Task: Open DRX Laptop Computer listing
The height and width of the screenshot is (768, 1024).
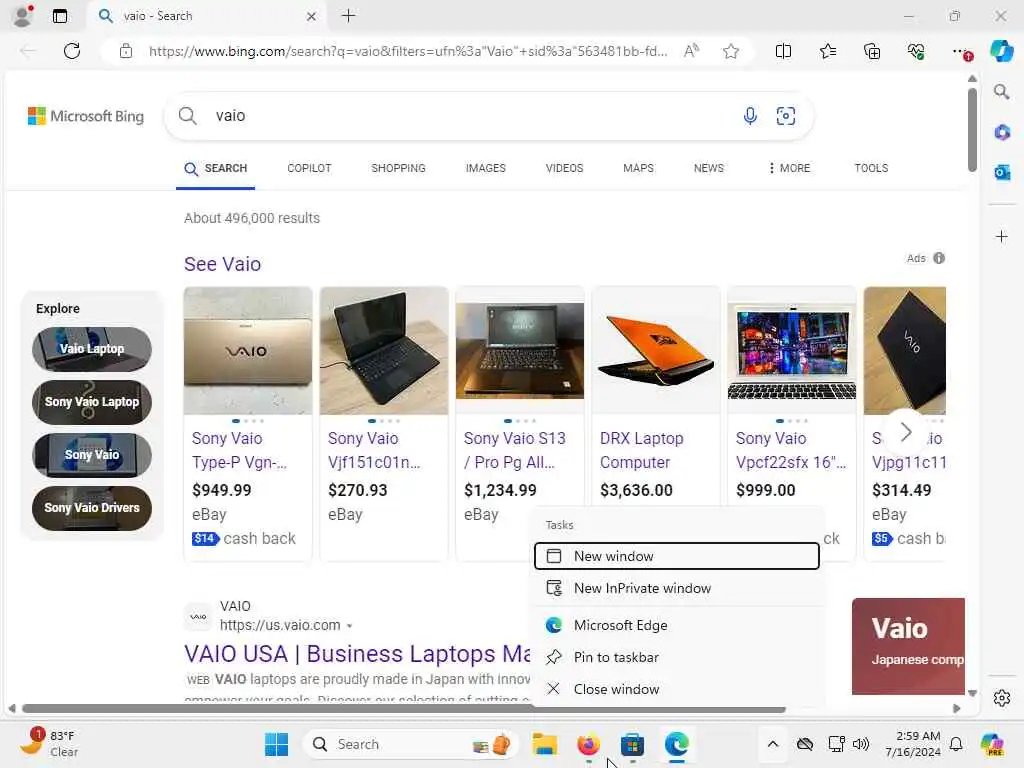Action: tap(641, 451)
